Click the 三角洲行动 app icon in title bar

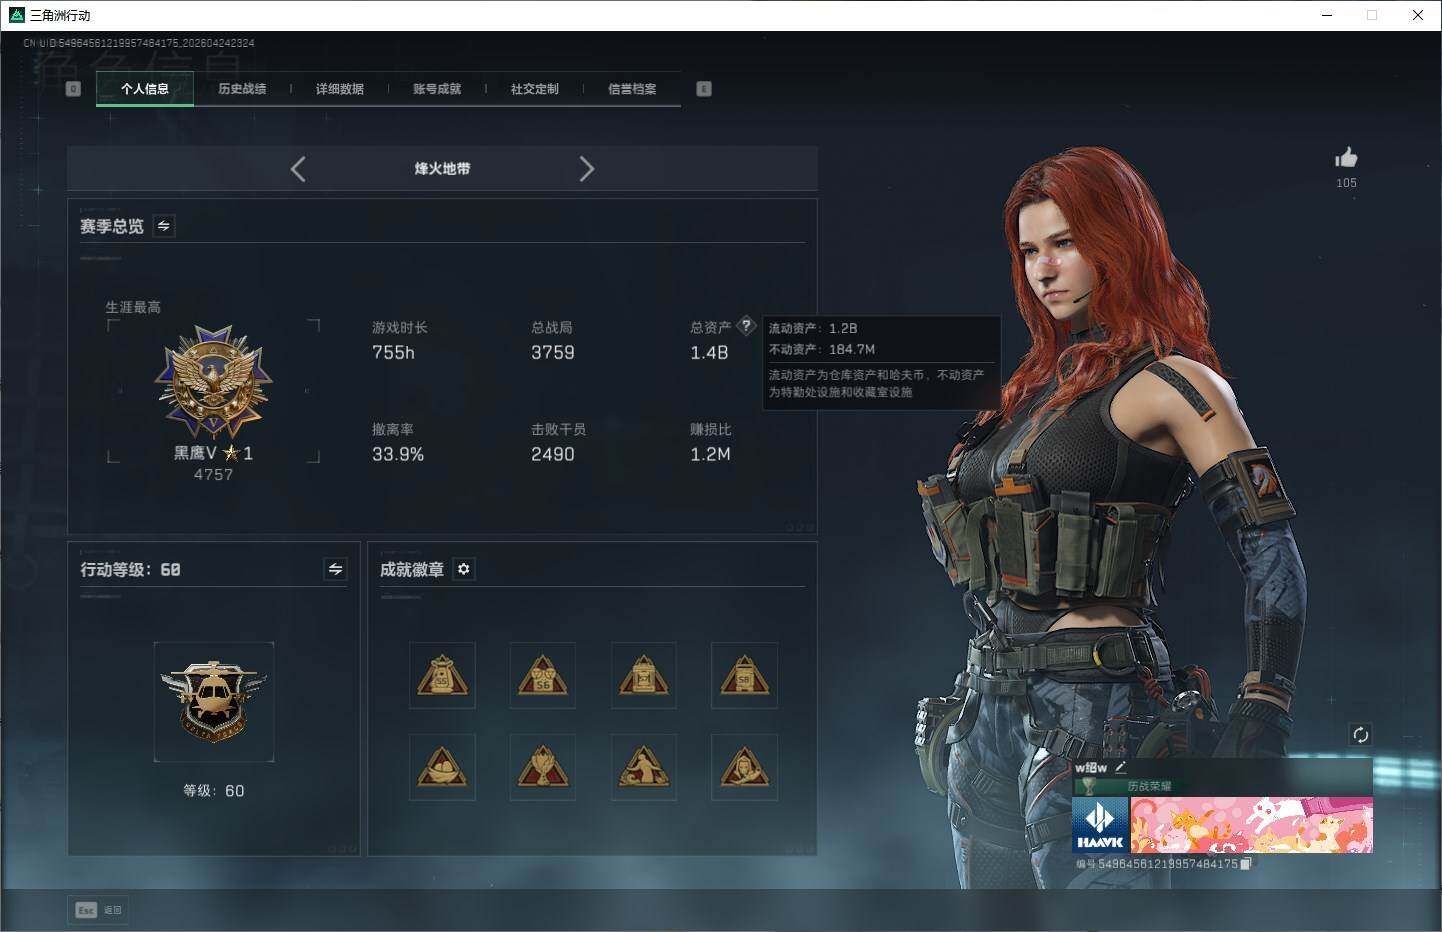16,15
